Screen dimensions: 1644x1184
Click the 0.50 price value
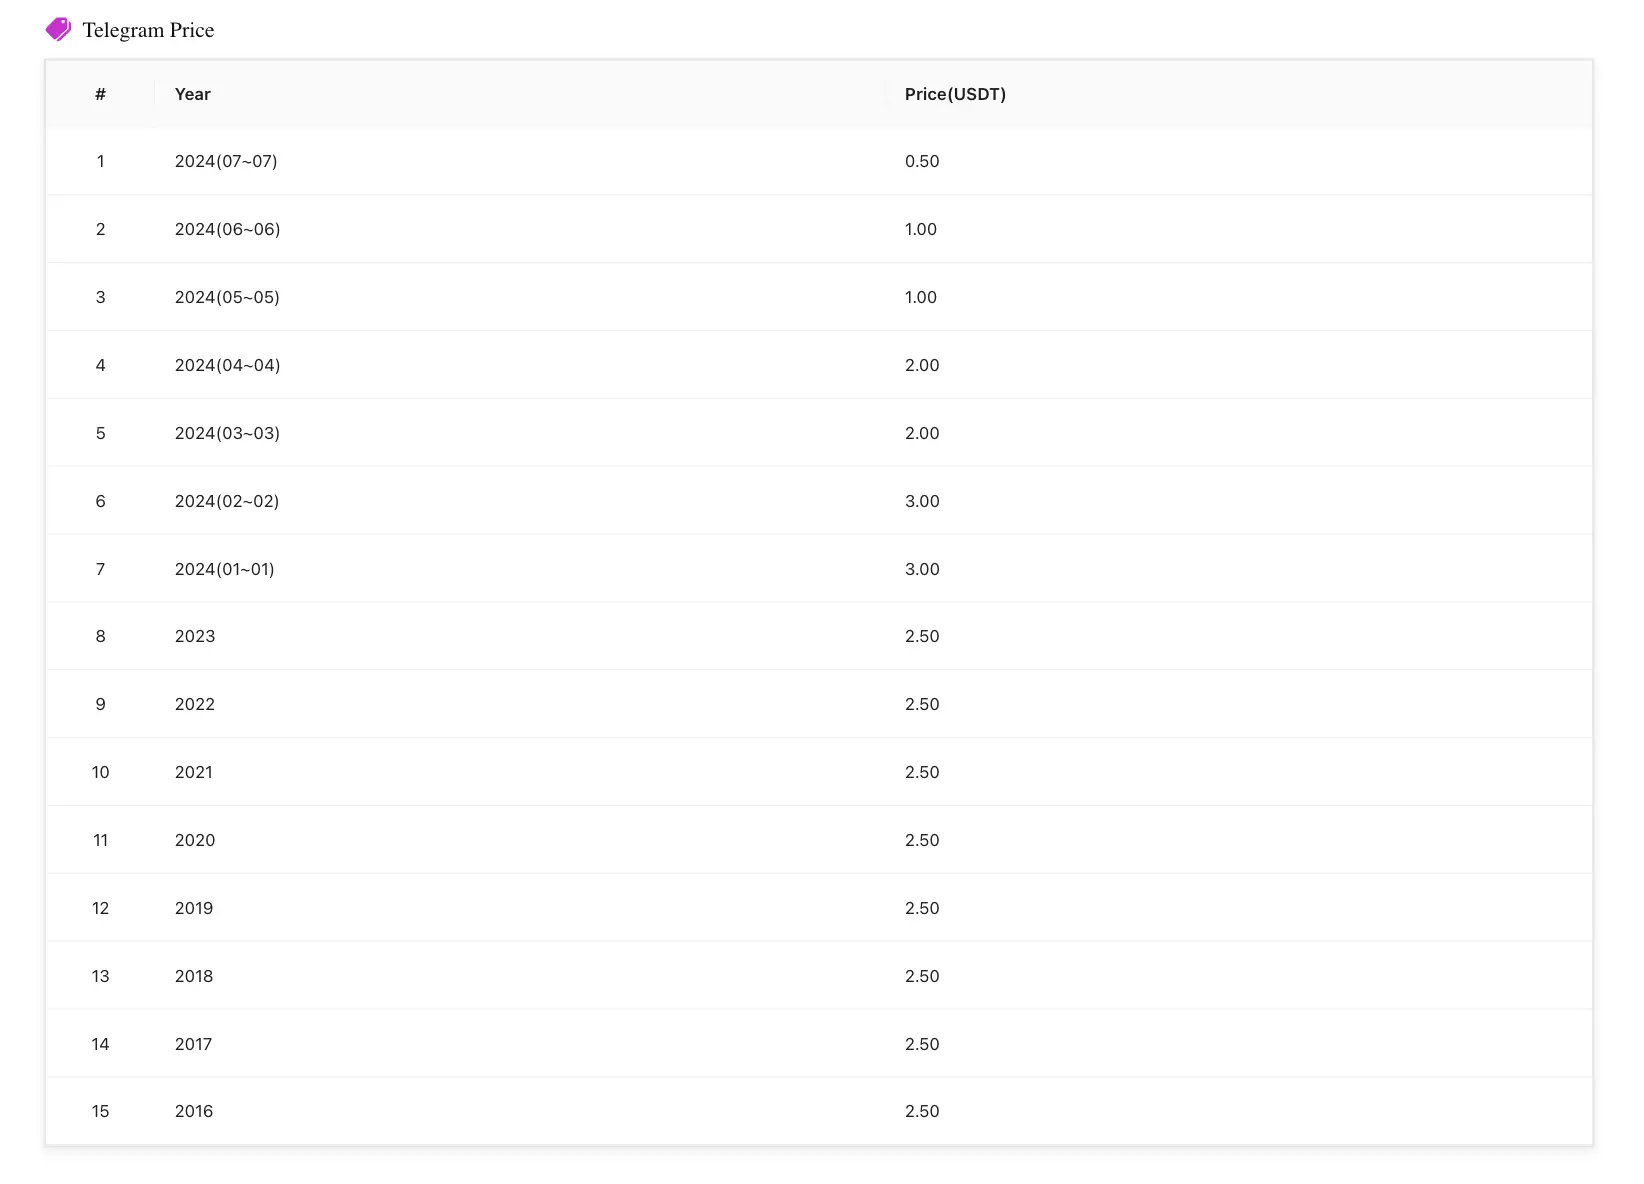(922, 161)
